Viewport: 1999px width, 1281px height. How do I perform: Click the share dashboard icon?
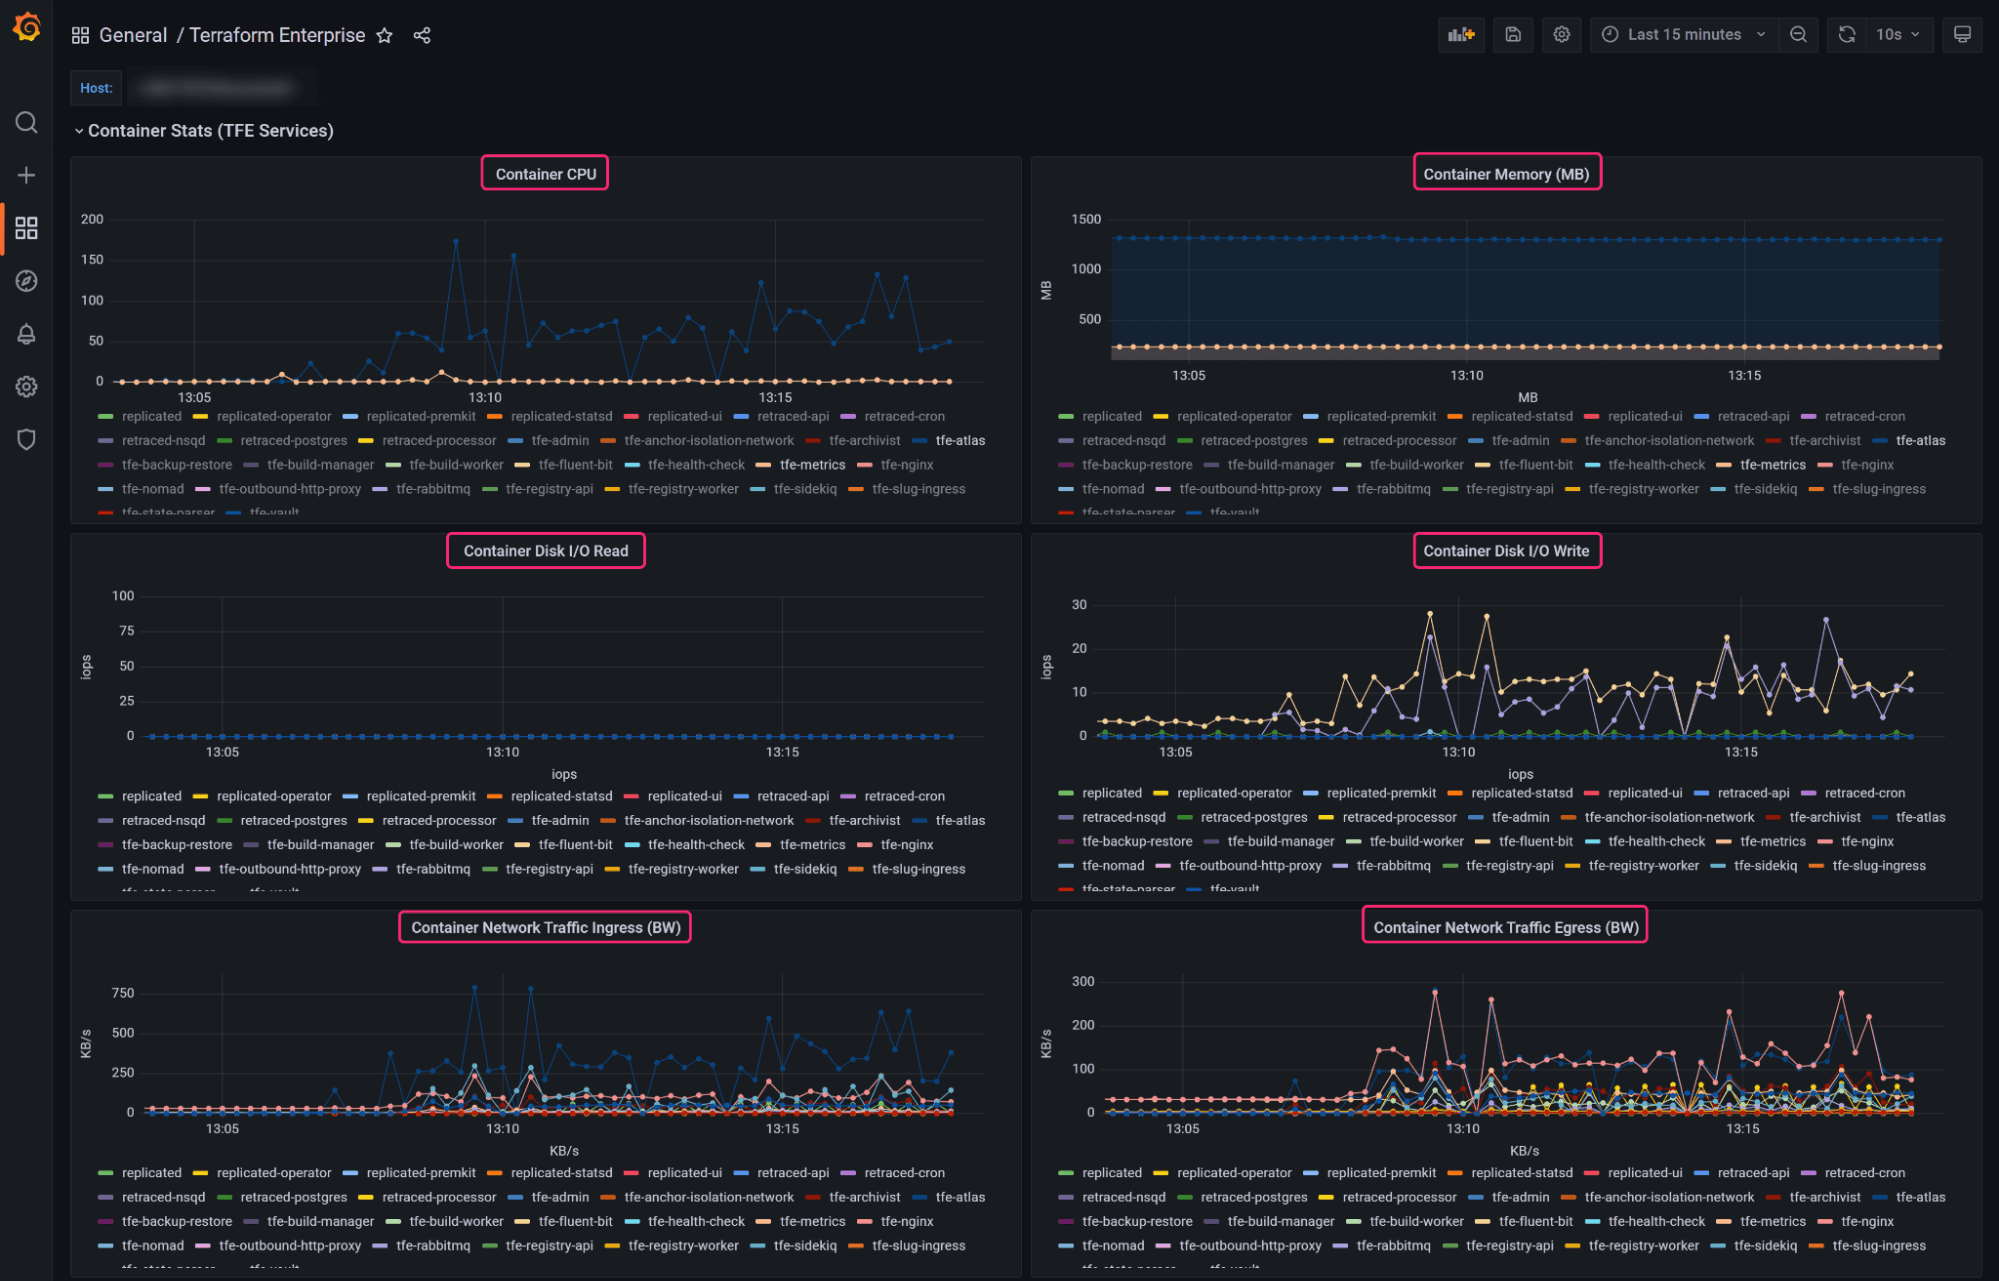click(x=421, y=35)
